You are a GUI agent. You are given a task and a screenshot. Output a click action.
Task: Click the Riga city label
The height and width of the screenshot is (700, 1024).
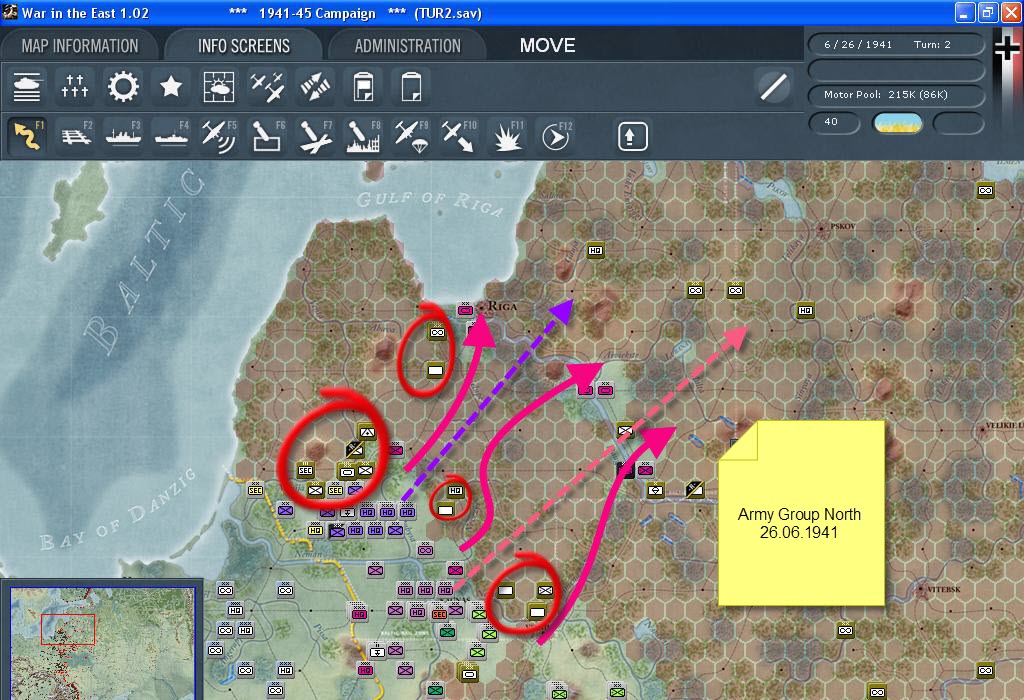tap(502, 306)
